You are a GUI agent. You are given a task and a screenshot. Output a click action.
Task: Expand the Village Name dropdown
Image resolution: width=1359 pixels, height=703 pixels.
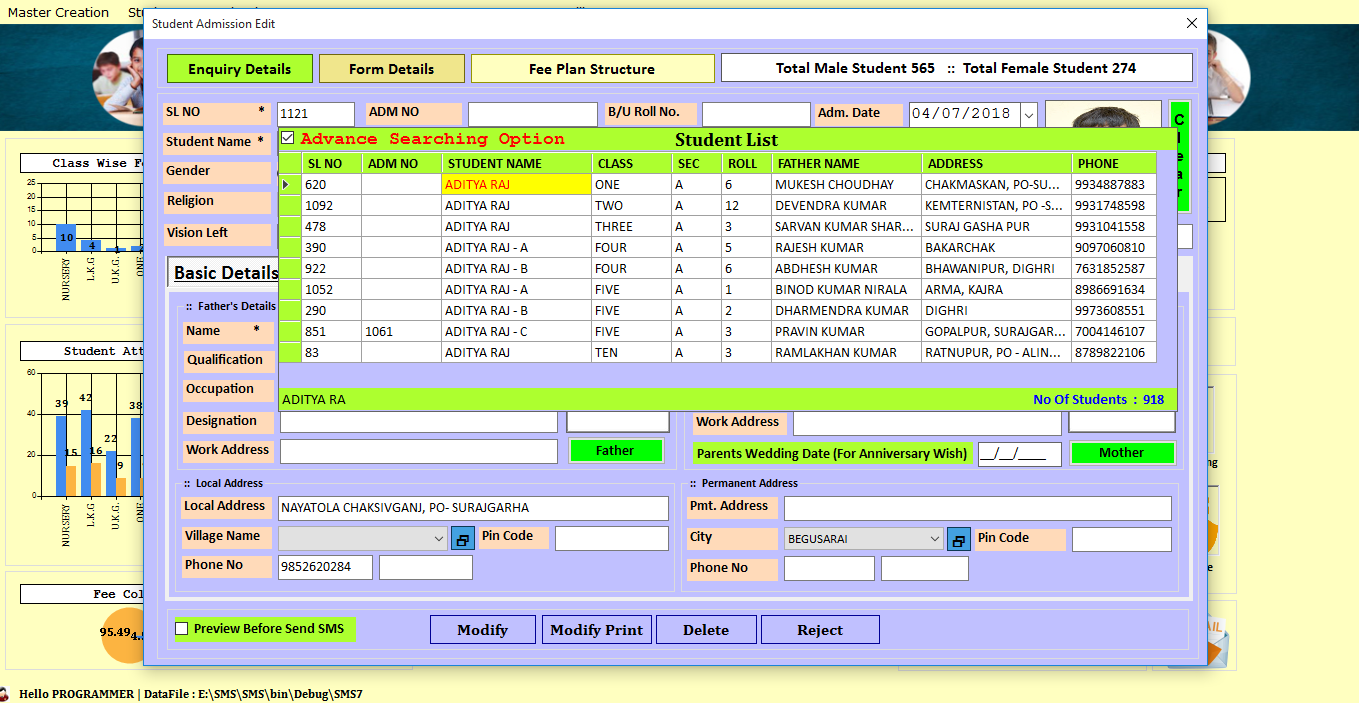point(438,539)
